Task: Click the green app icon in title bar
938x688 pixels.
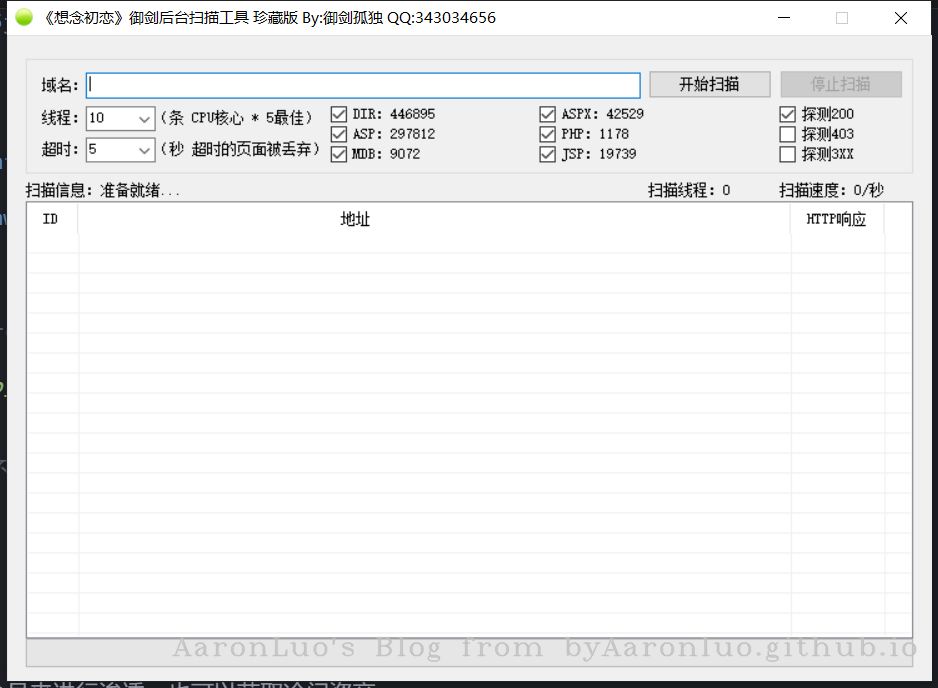Action: coord(23,18)
